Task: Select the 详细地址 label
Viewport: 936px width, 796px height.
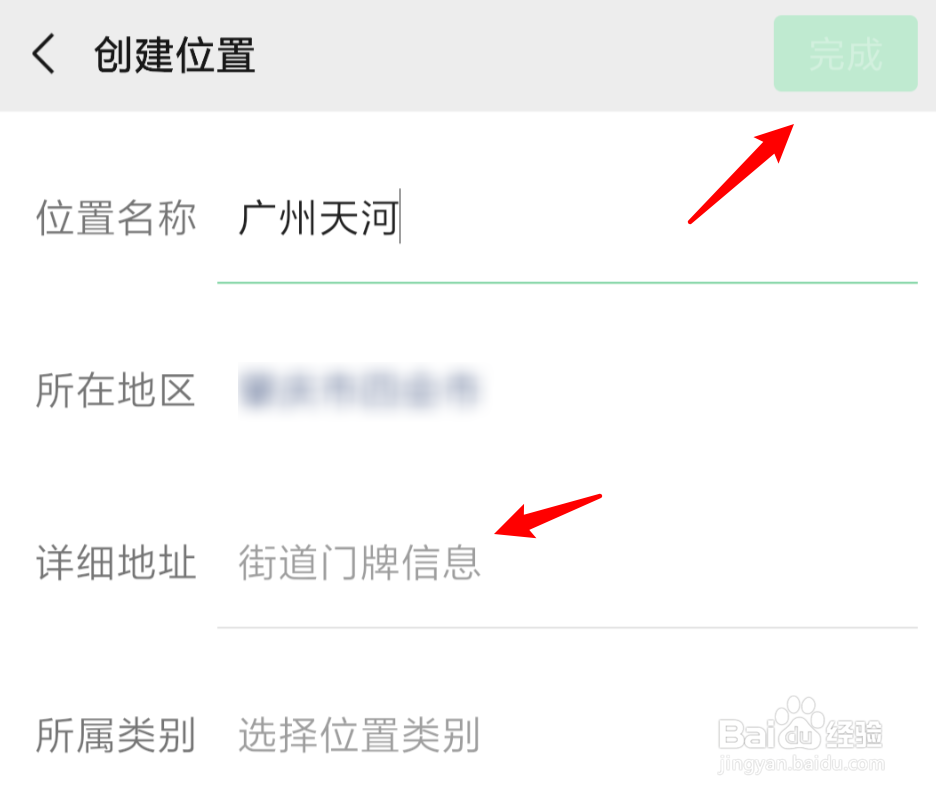Action: [x=116, y=562]
